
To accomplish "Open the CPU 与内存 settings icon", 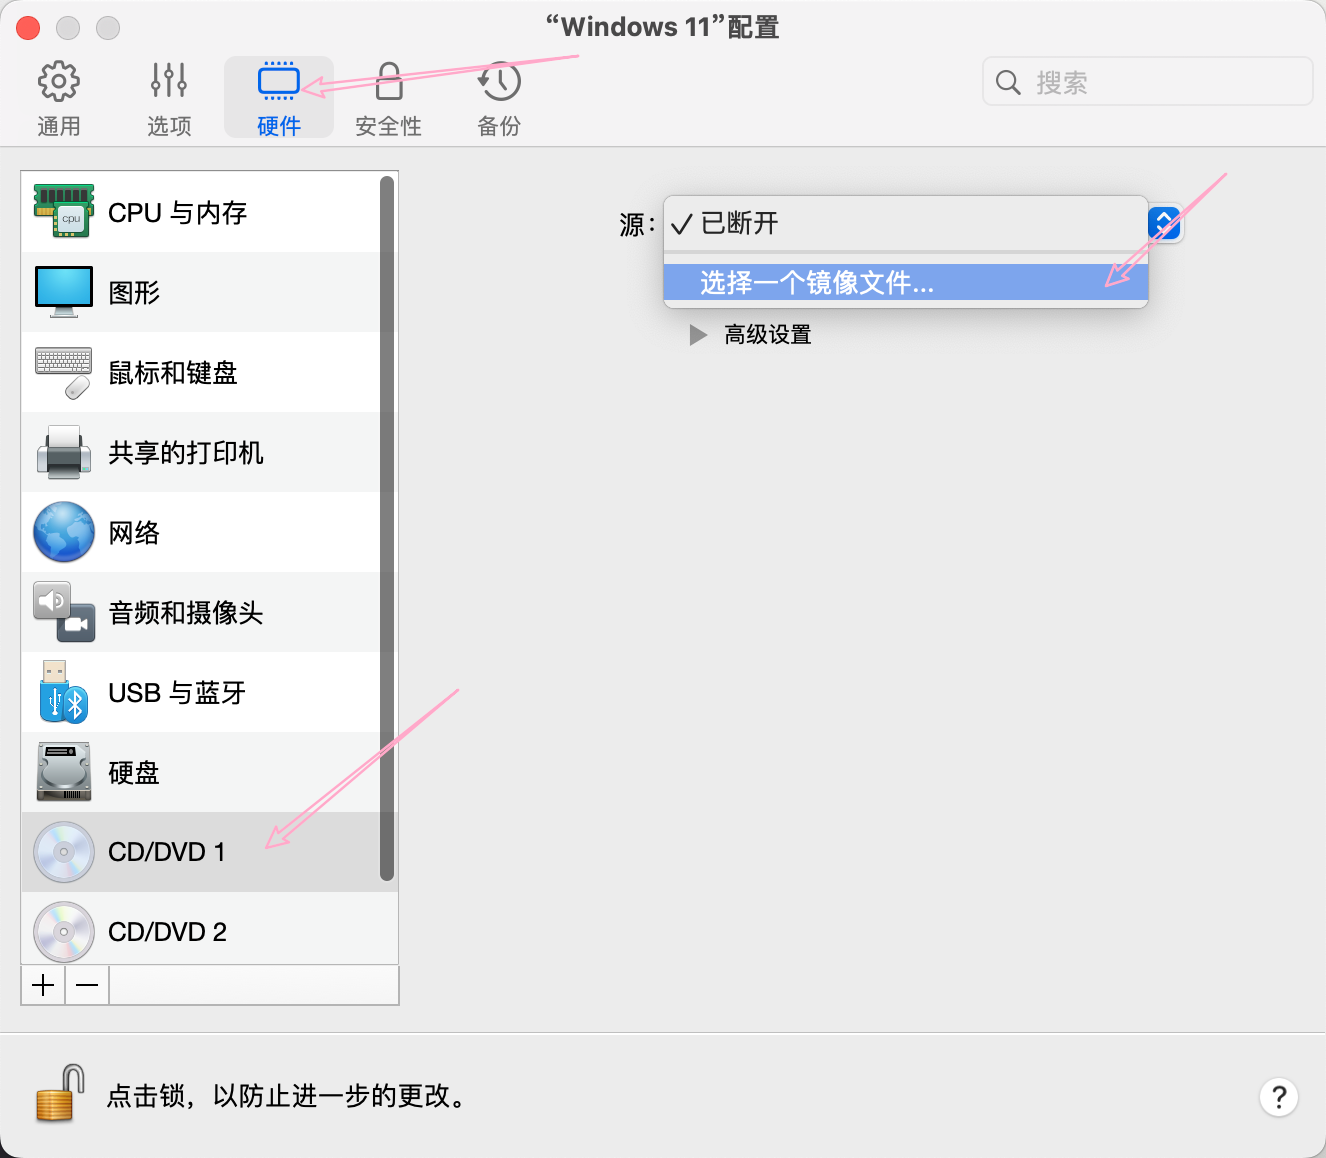I will (64, 212).
